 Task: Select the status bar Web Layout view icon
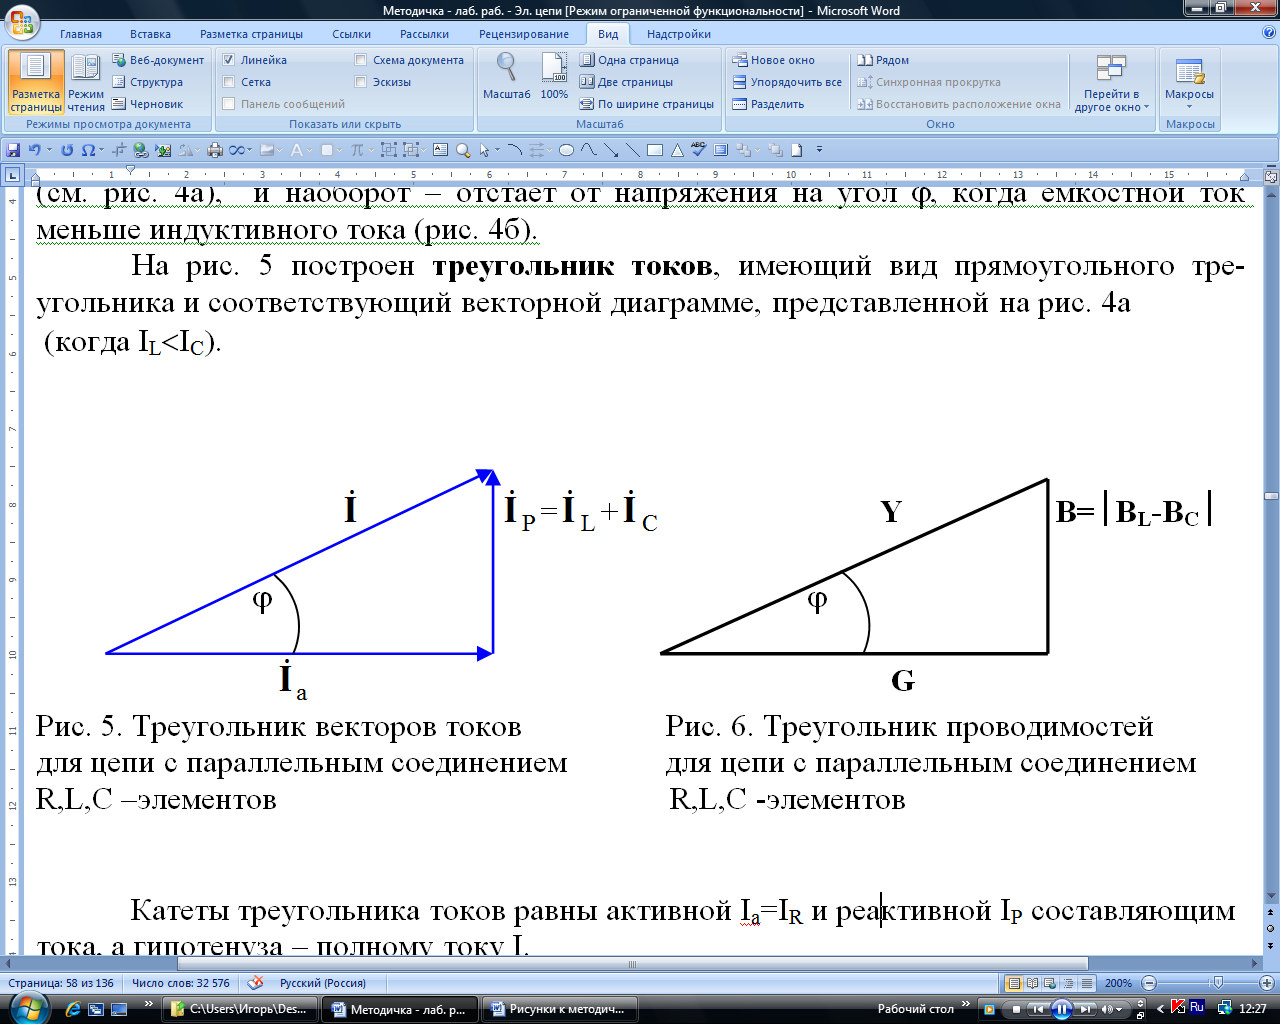click(1049, 983)
